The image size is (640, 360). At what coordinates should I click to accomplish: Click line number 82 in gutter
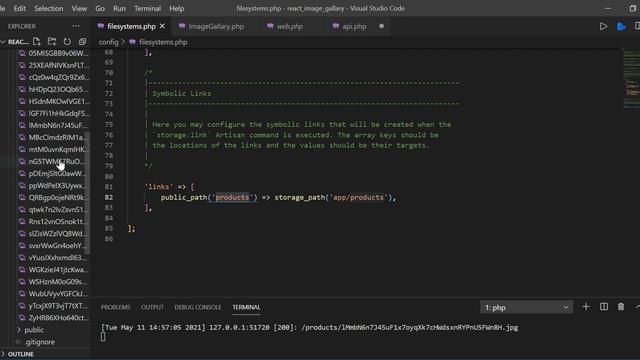tap(109, 197)
